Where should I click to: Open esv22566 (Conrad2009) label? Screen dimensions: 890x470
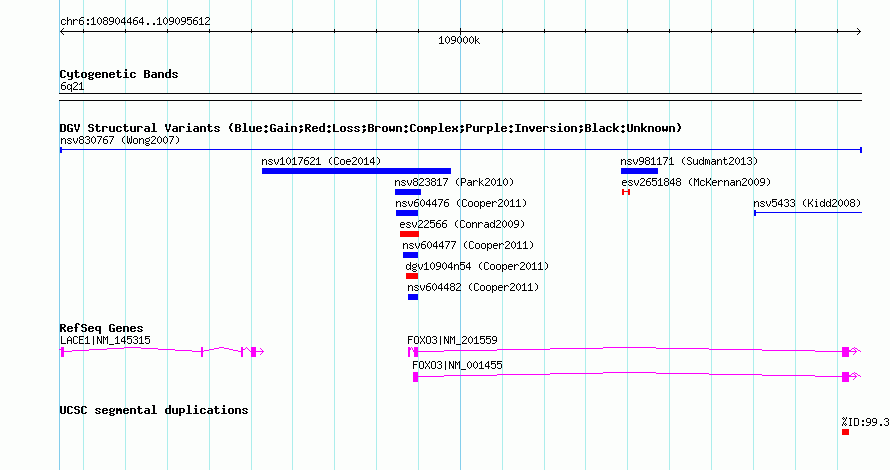click(x=462, y=224)
